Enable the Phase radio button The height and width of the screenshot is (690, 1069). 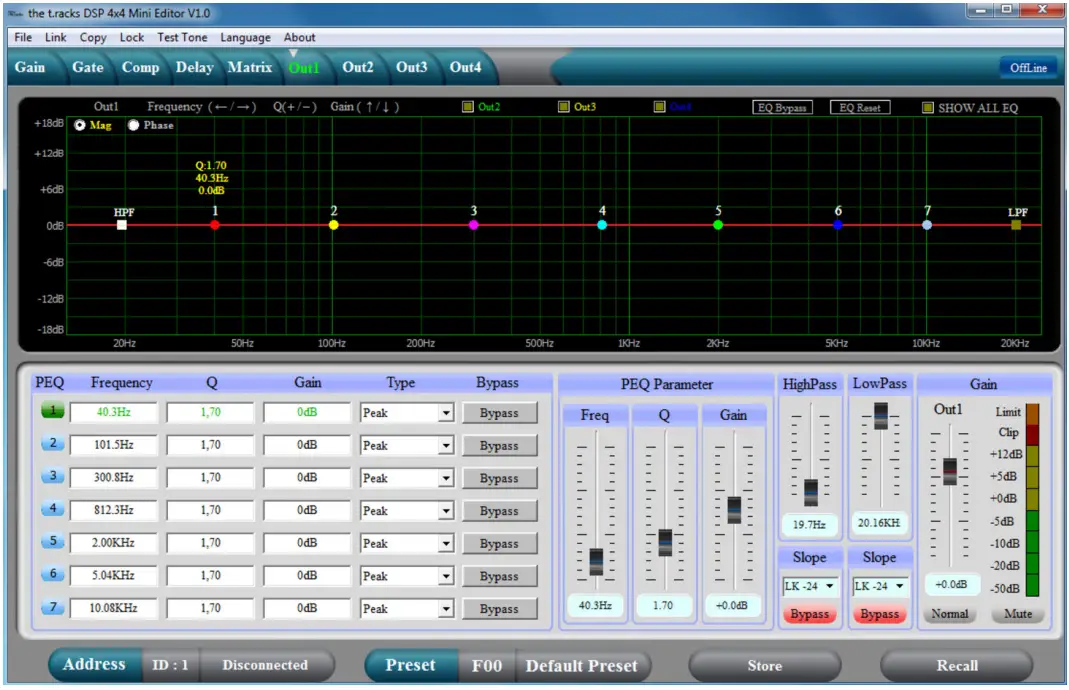(x=134, y=126)
